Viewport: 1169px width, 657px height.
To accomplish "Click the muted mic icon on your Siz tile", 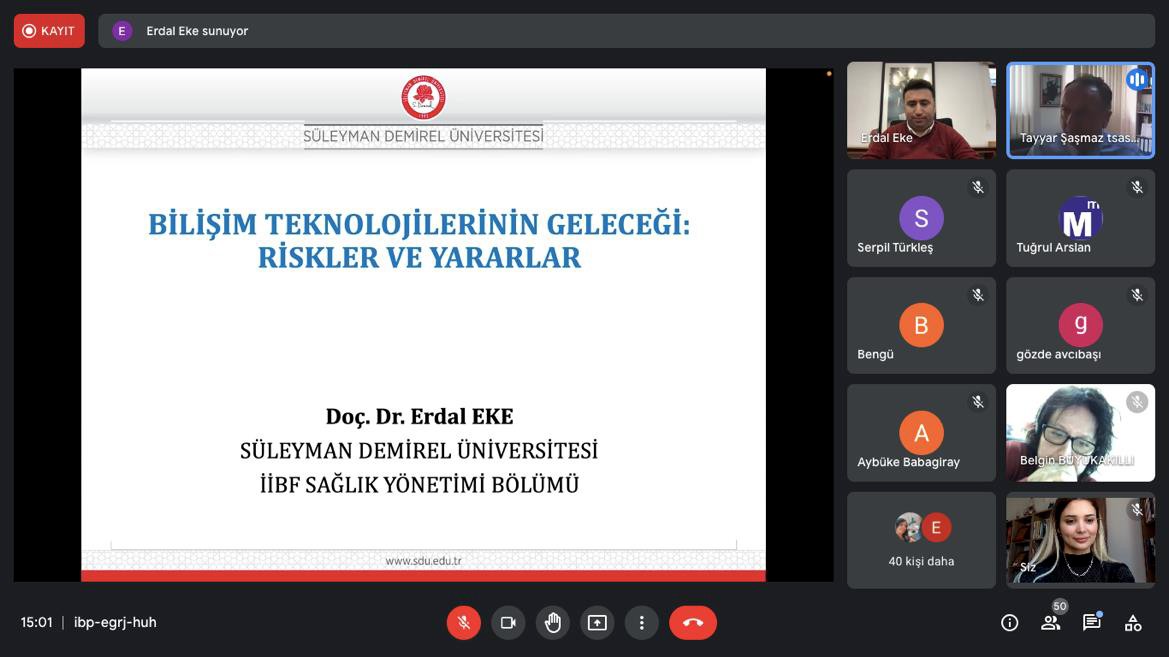I will point(1137,510).
